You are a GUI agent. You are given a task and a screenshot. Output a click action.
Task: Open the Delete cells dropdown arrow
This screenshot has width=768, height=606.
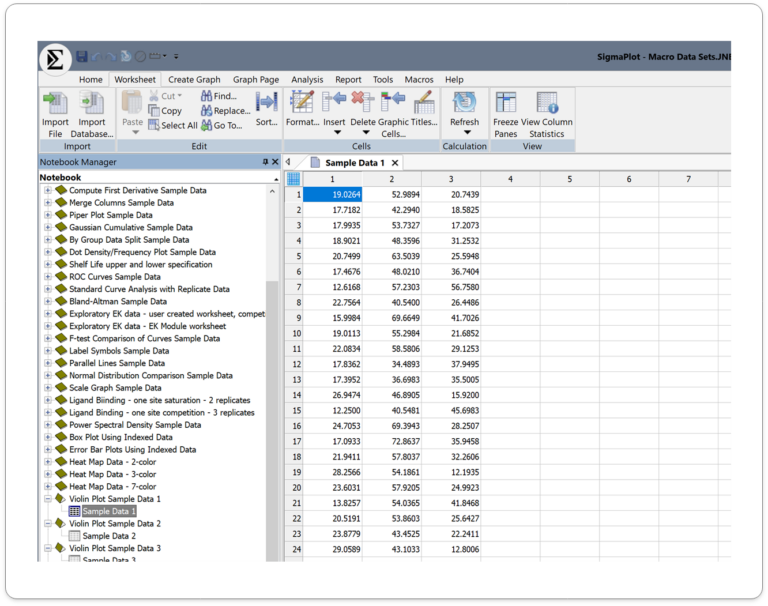pos(361,133)
